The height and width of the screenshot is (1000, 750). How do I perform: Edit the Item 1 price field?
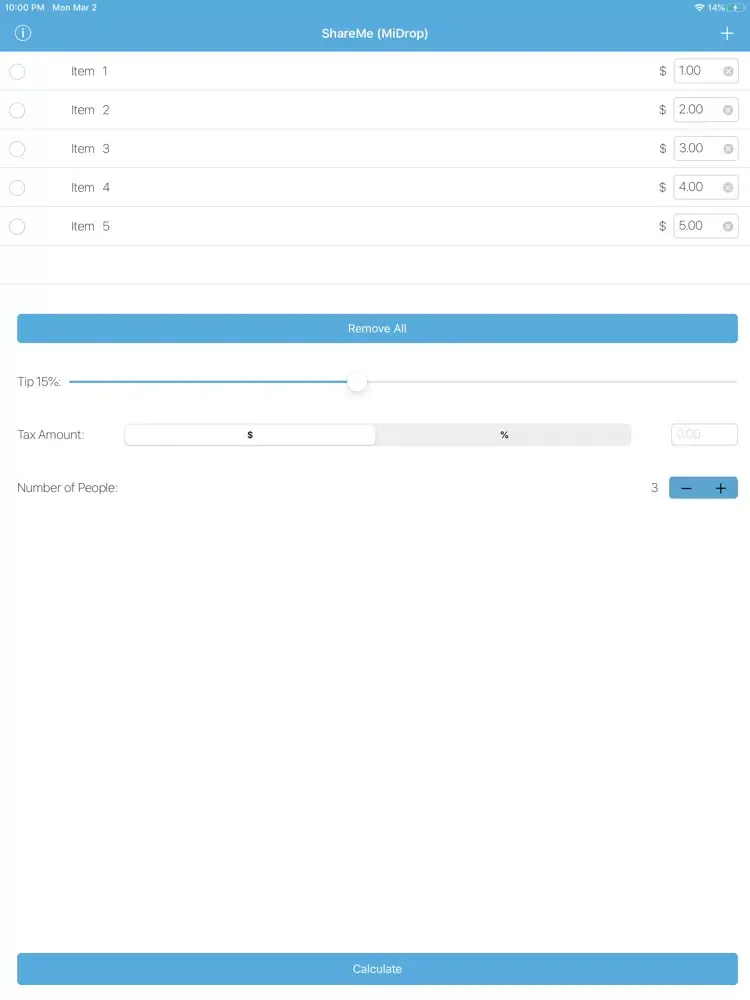[706, 71]
